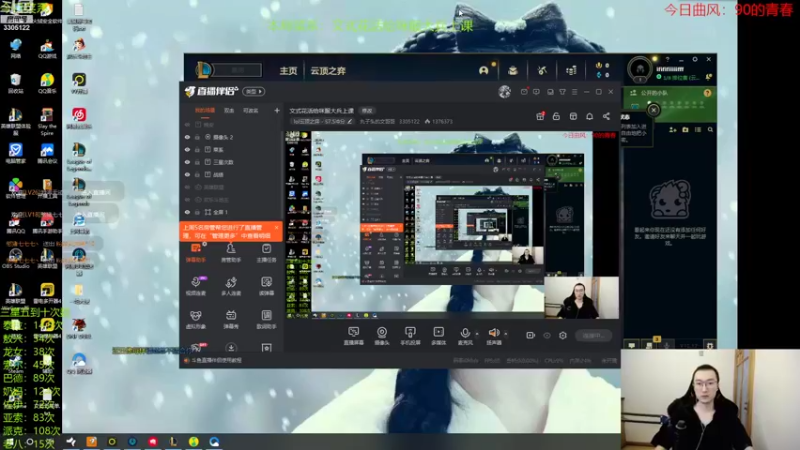Click 修改 button beside the stream title
This screenshot has width=800, height=450.
(367, 111)
